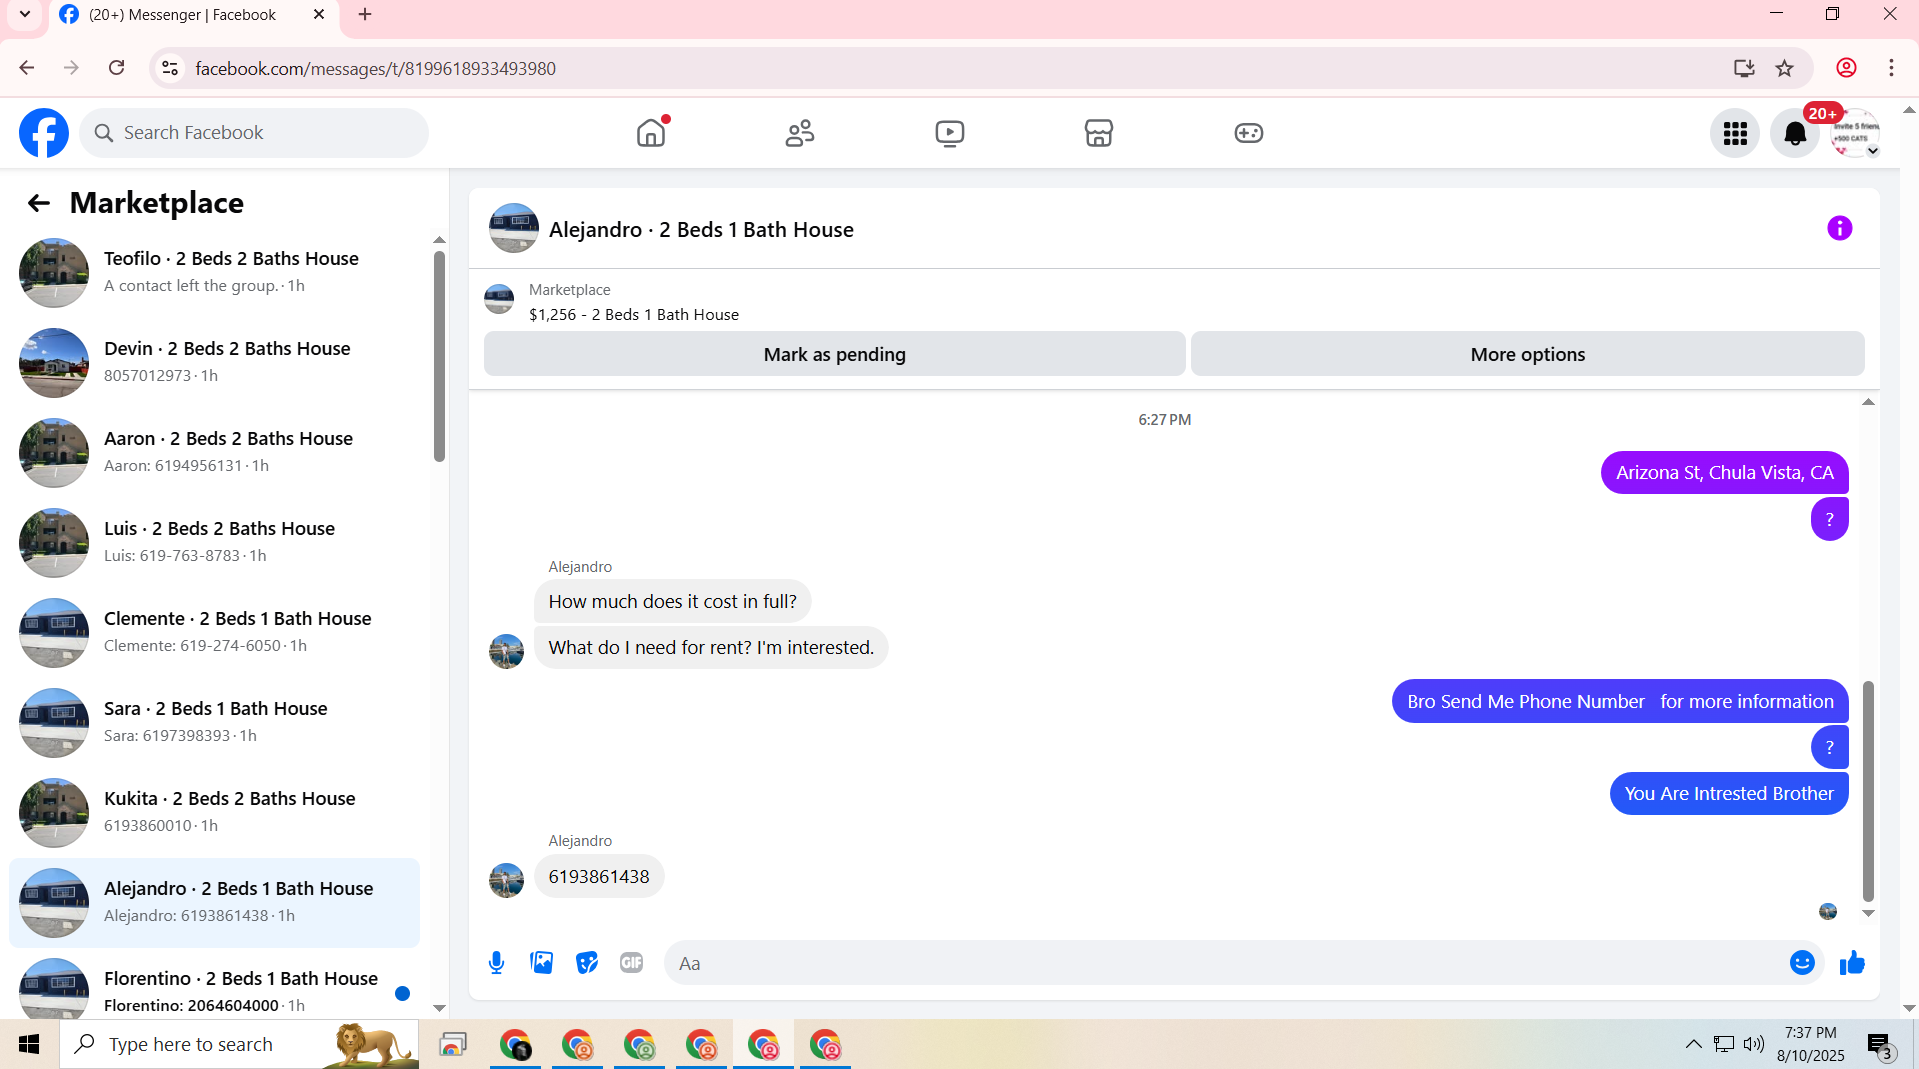Viewport: 1919px width, 1069px height.
Task: Open a new browser tab
Action: tap(365, 15)
